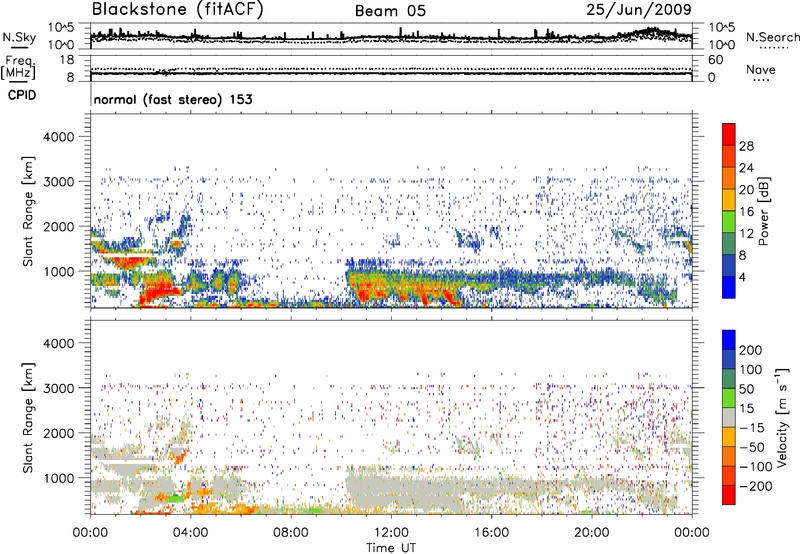Click the 'N.Sky' legend label
Viewport: 800px width, 554px height.
click(19, 37)
